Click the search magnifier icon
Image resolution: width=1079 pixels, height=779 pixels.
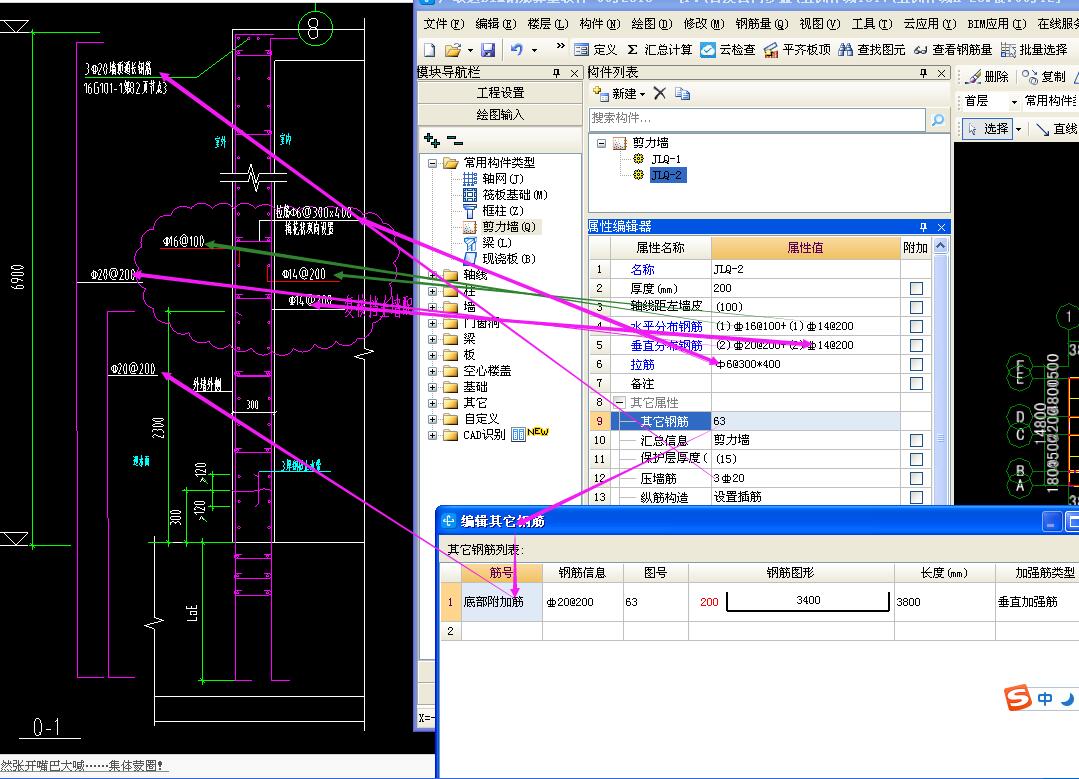937,120
